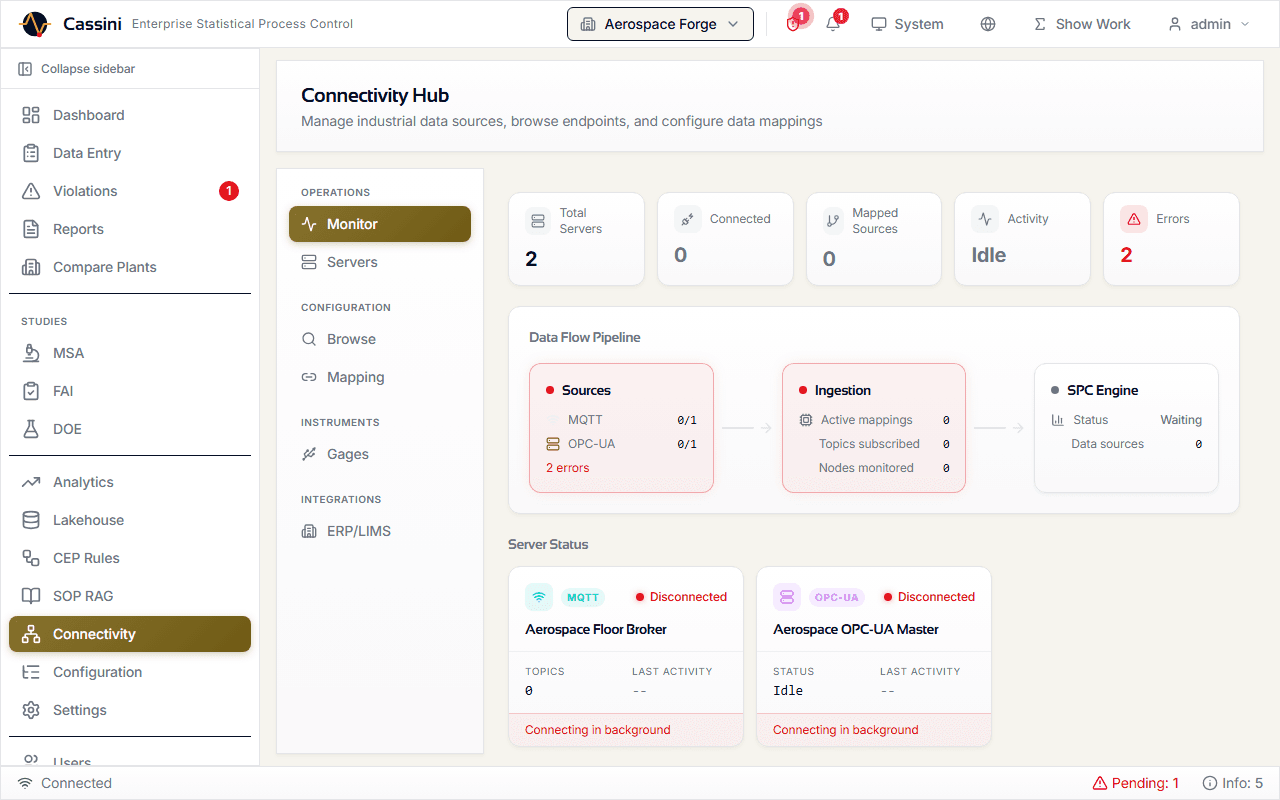Open the admin user menu
This screenshot has height=800, width=1280.
[x=1209, y=24]
